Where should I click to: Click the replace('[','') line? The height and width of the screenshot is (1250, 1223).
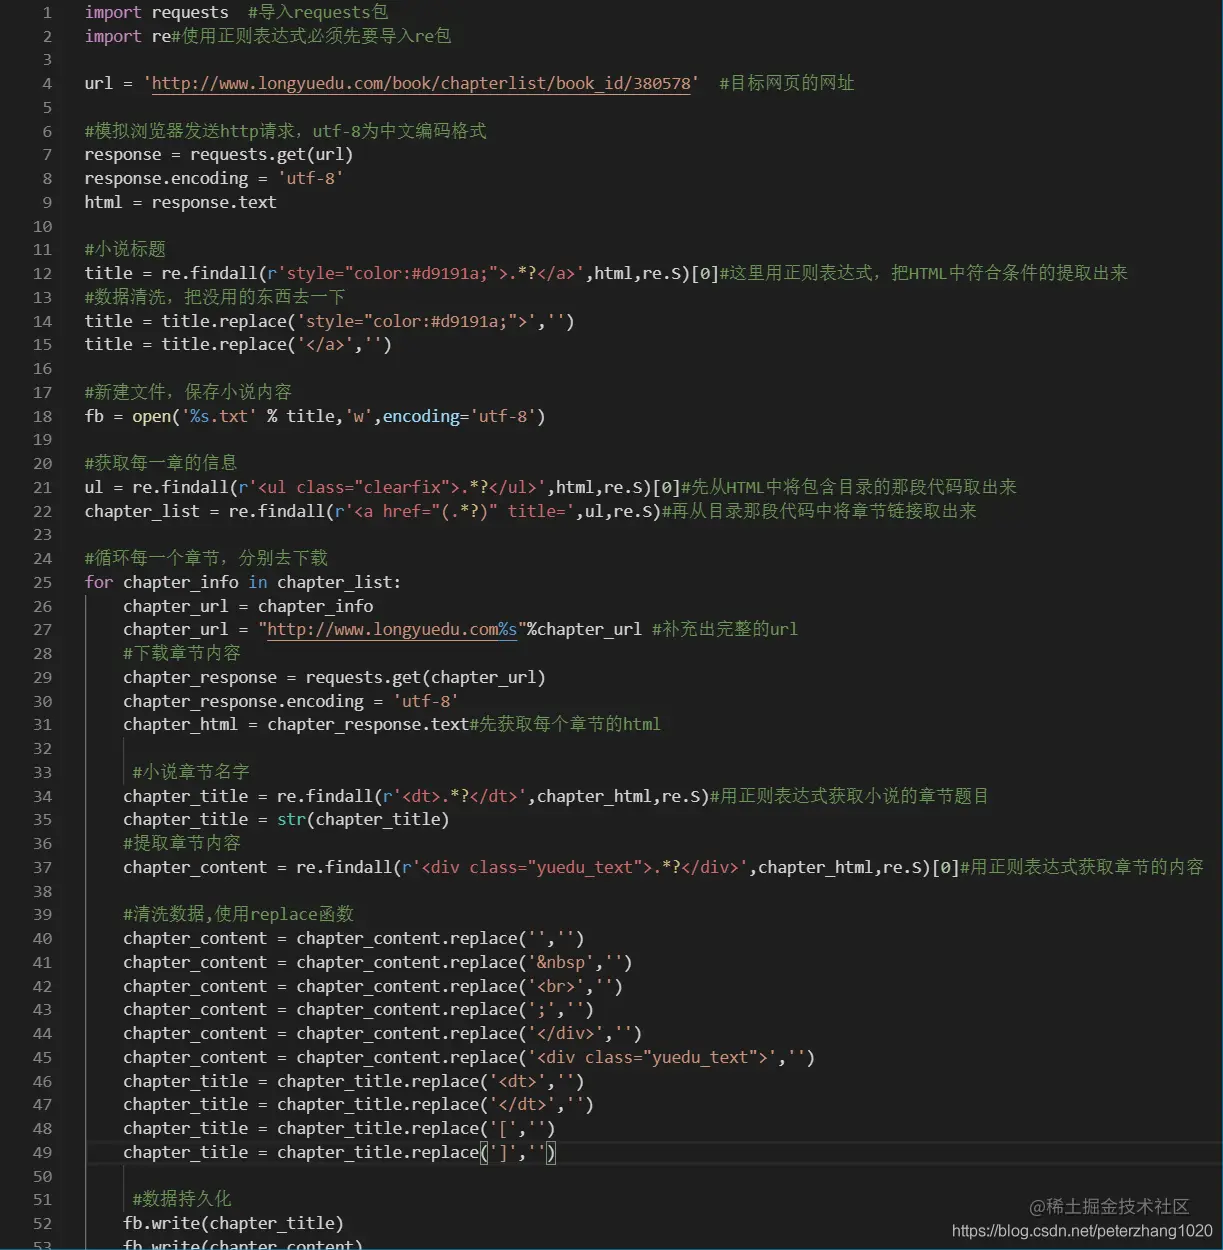tap(339, 1129)
